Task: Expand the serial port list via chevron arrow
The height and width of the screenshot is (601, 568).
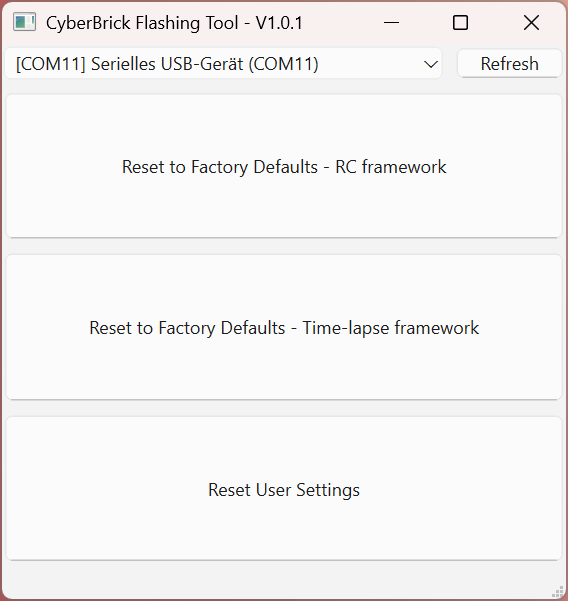Action: pyautogui.click(x=431, y=64)
